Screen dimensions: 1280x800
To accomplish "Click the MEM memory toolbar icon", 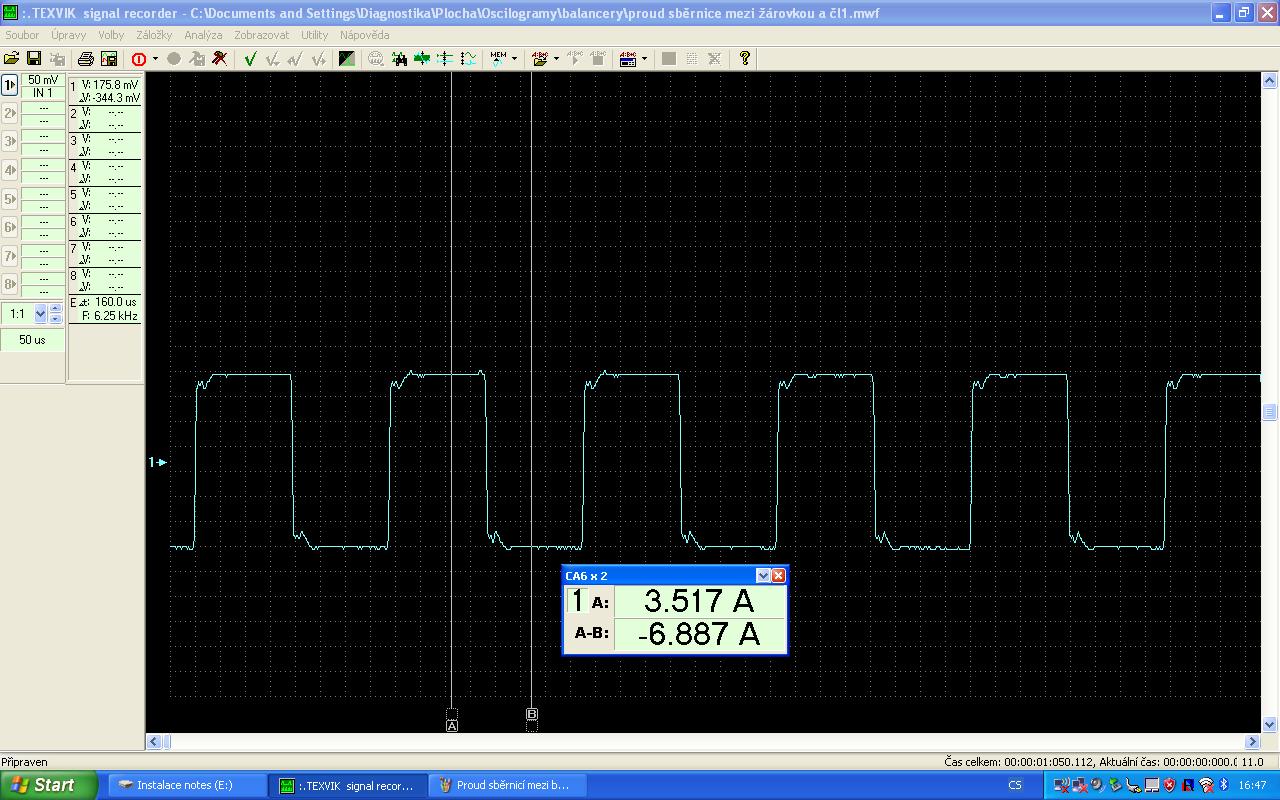I will click(x=498, y=59).
